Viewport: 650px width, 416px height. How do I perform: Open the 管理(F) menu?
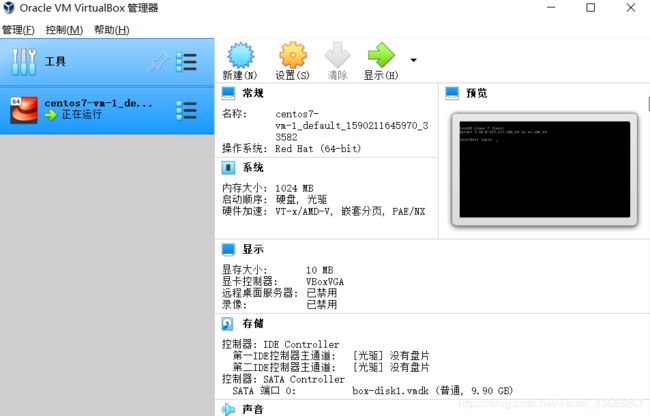coord(18,30)
